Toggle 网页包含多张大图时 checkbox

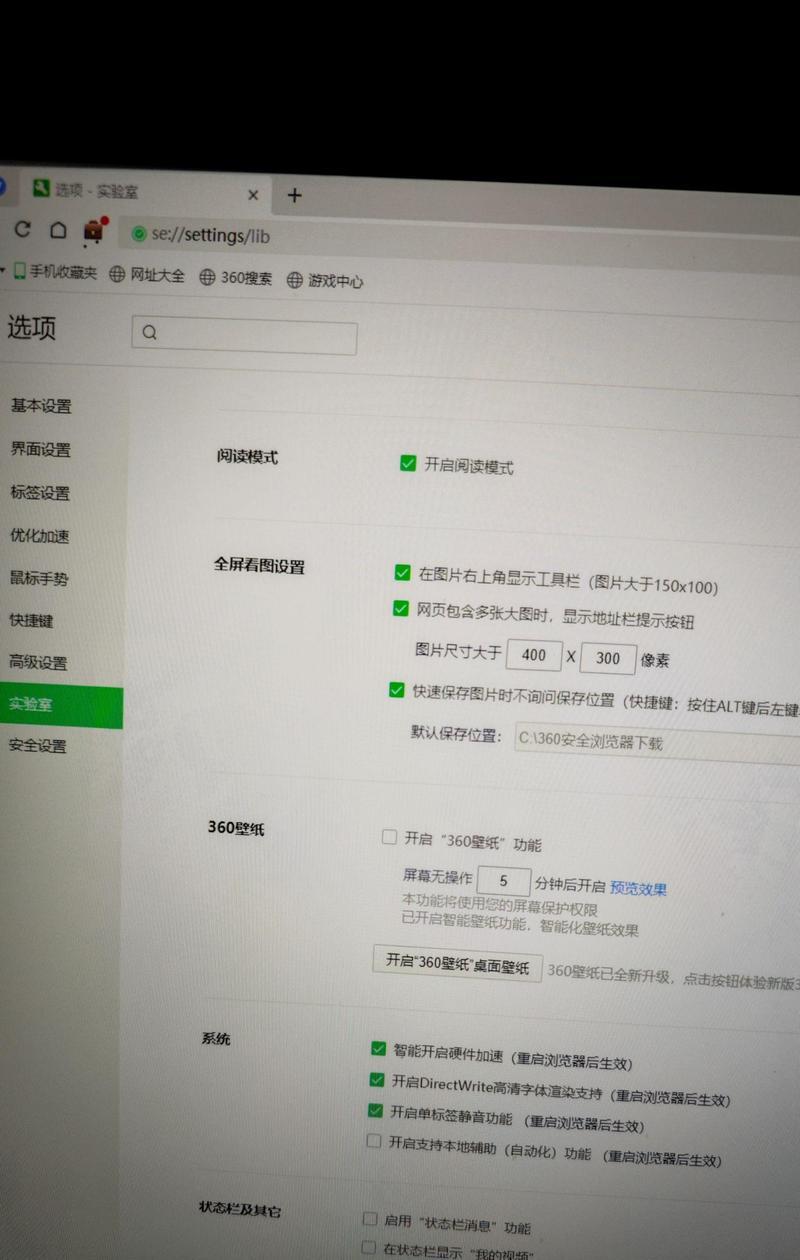tap(400, 608)
